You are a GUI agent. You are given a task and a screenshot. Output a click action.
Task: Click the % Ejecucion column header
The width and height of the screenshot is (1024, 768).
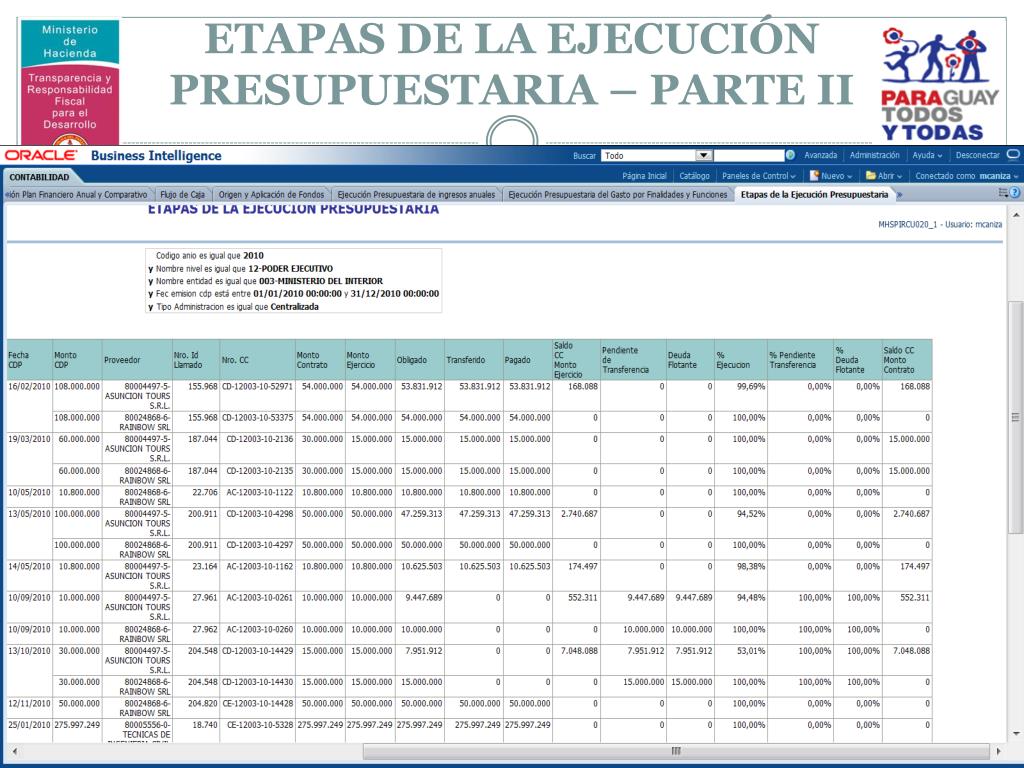[741, 360]
